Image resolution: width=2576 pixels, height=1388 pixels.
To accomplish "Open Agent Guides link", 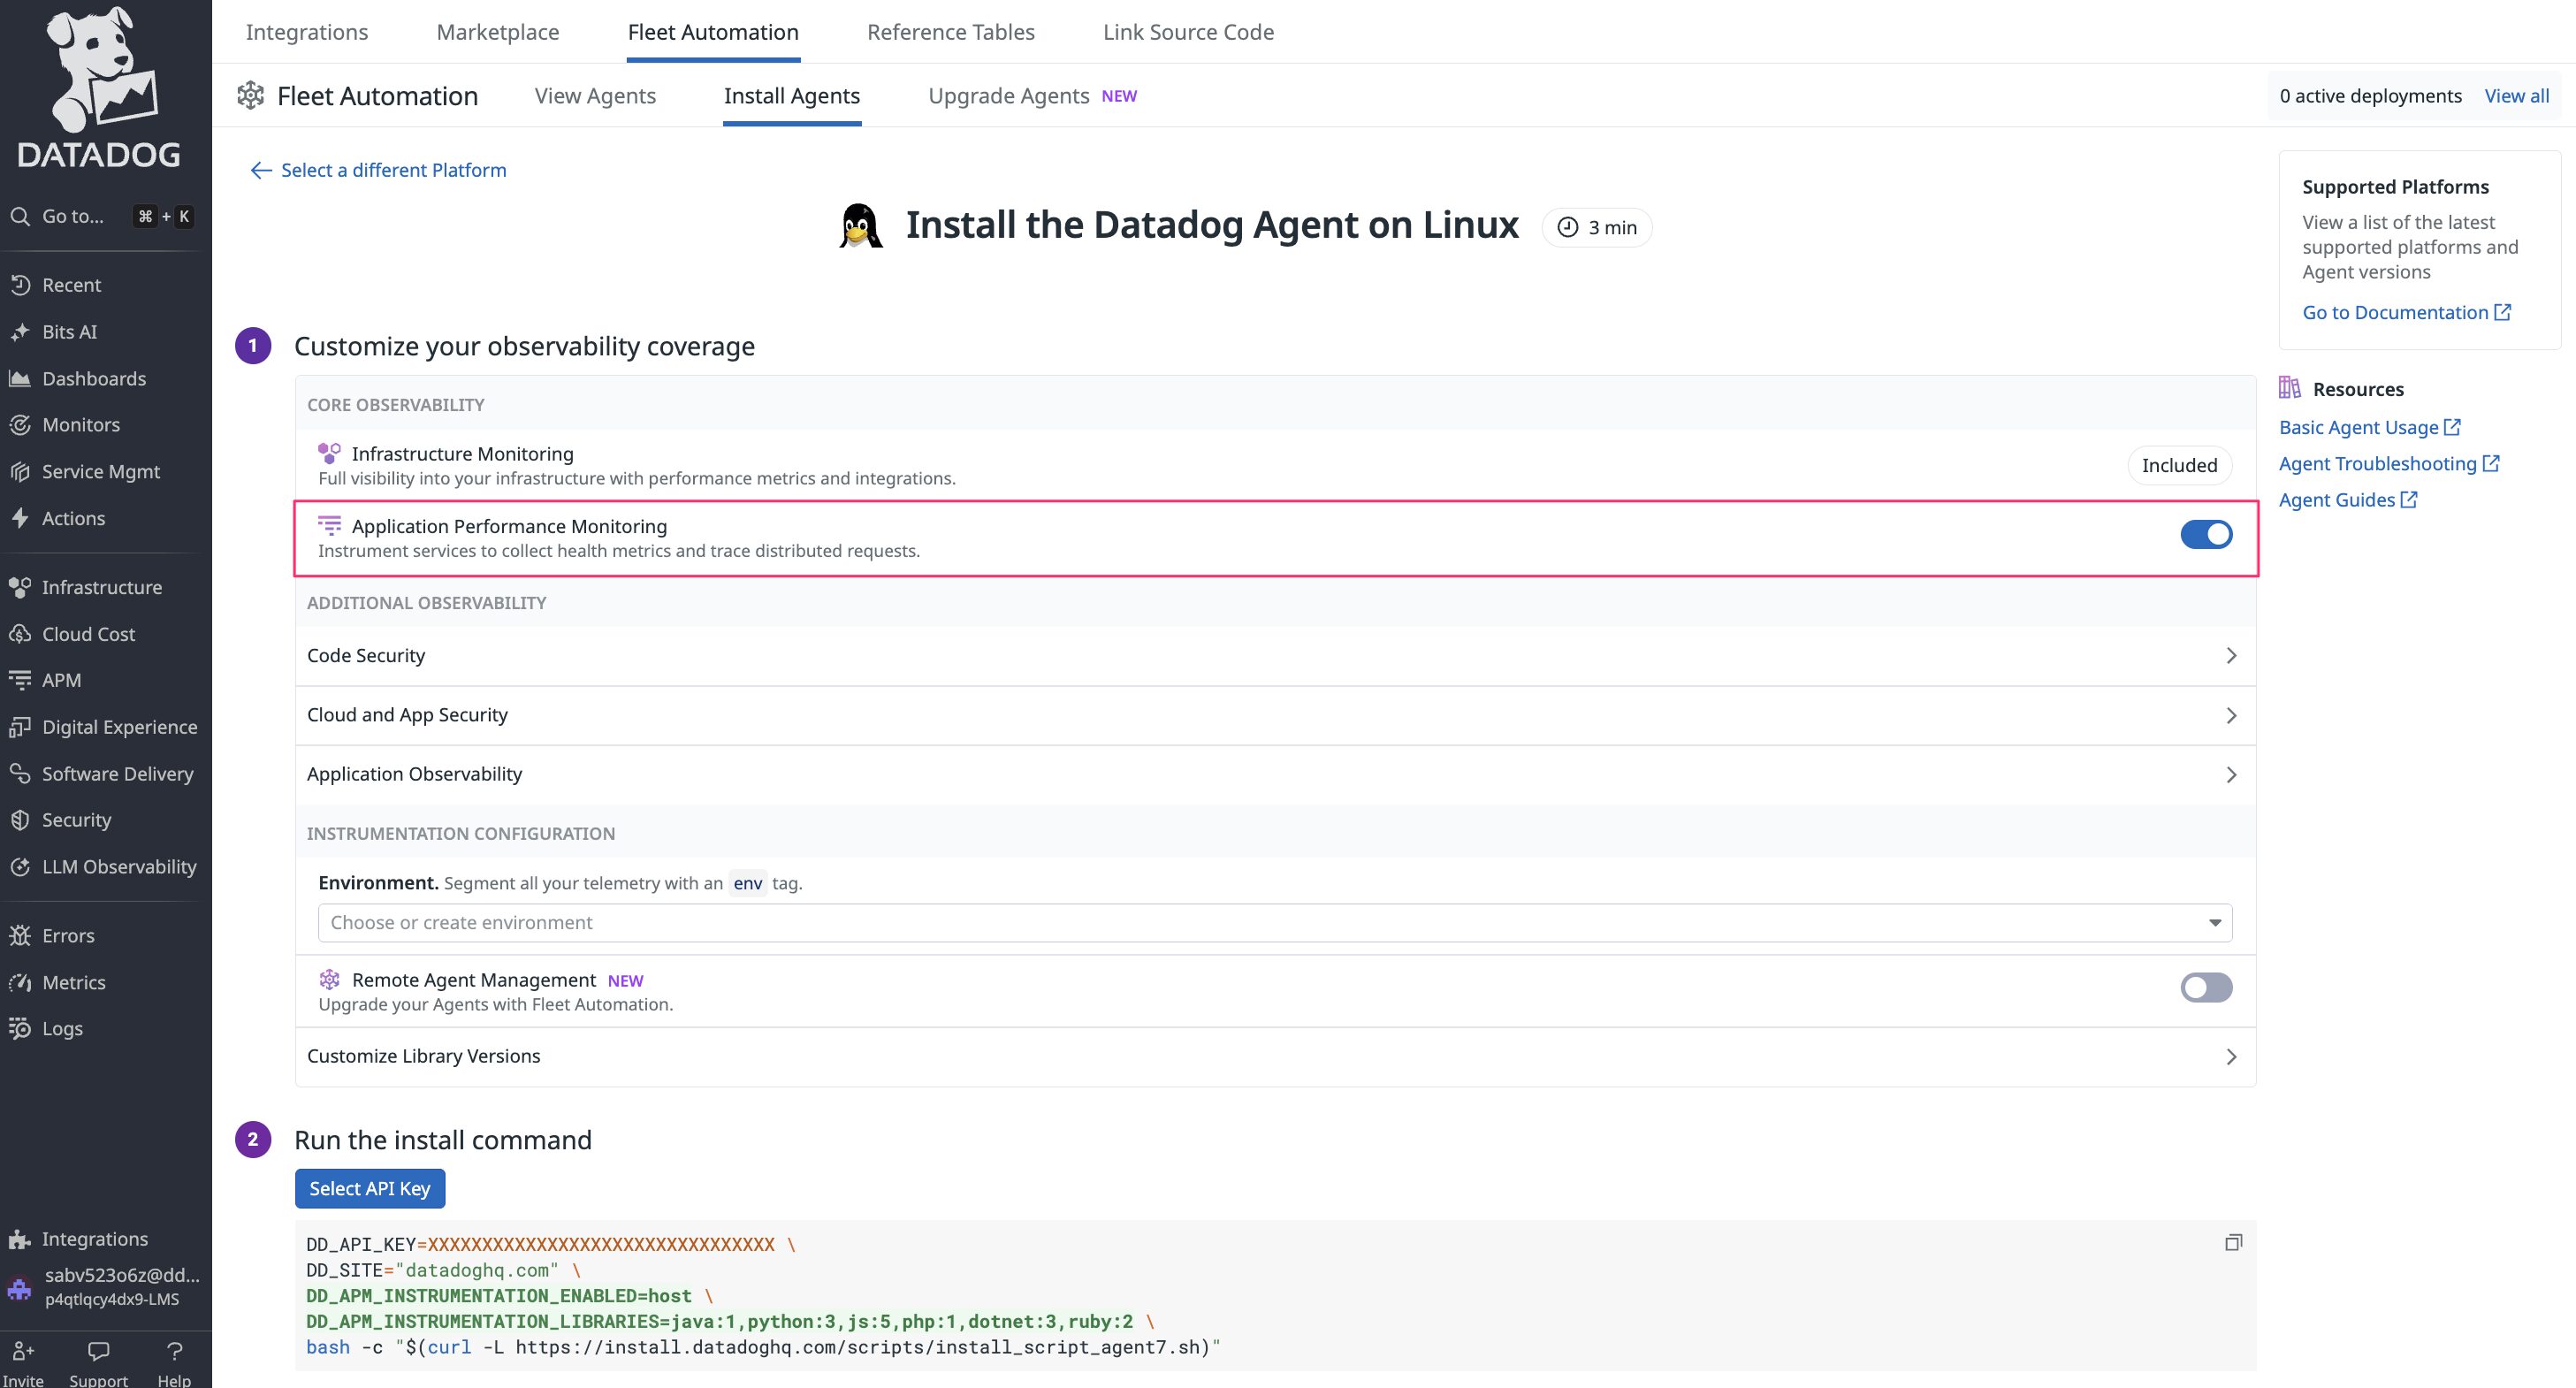I will 2348,500.
